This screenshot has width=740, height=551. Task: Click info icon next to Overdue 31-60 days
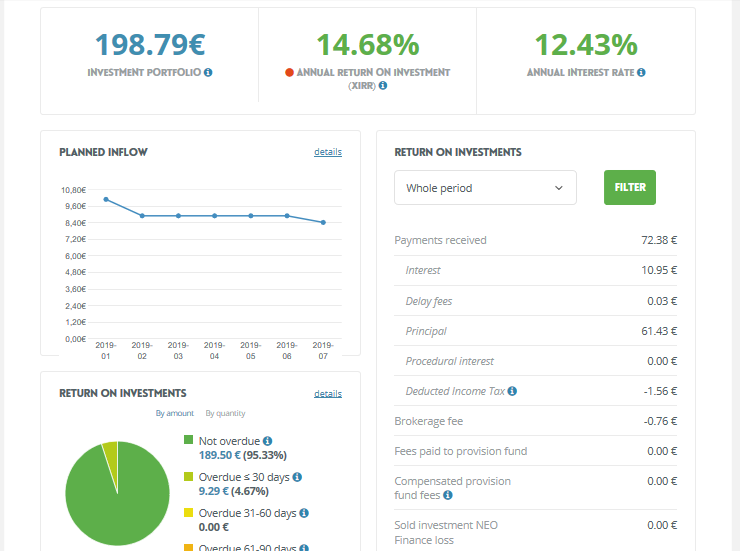pos(304,514)
